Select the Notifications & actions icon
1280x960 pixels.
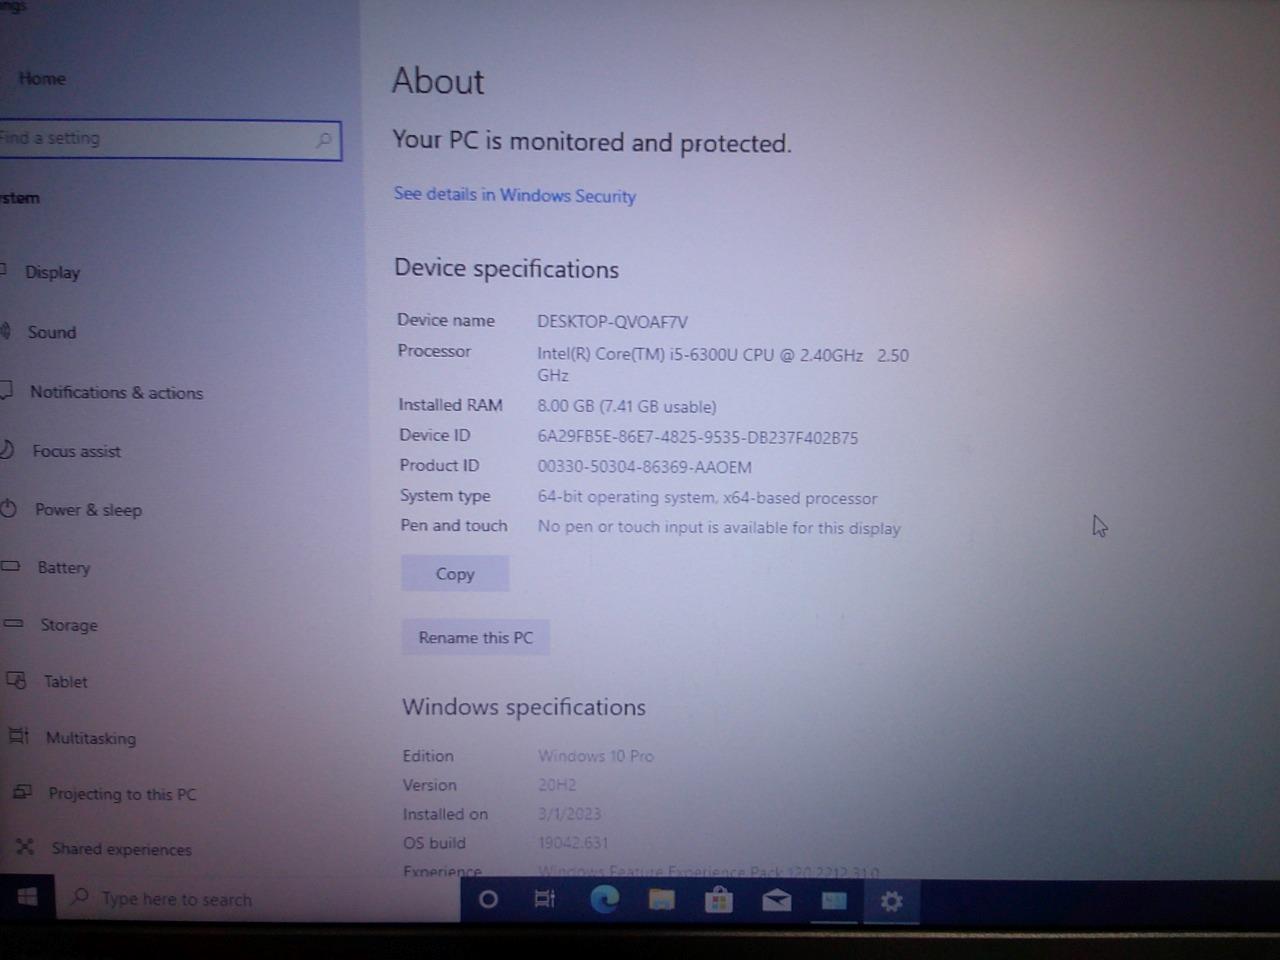tap(5, 391)
